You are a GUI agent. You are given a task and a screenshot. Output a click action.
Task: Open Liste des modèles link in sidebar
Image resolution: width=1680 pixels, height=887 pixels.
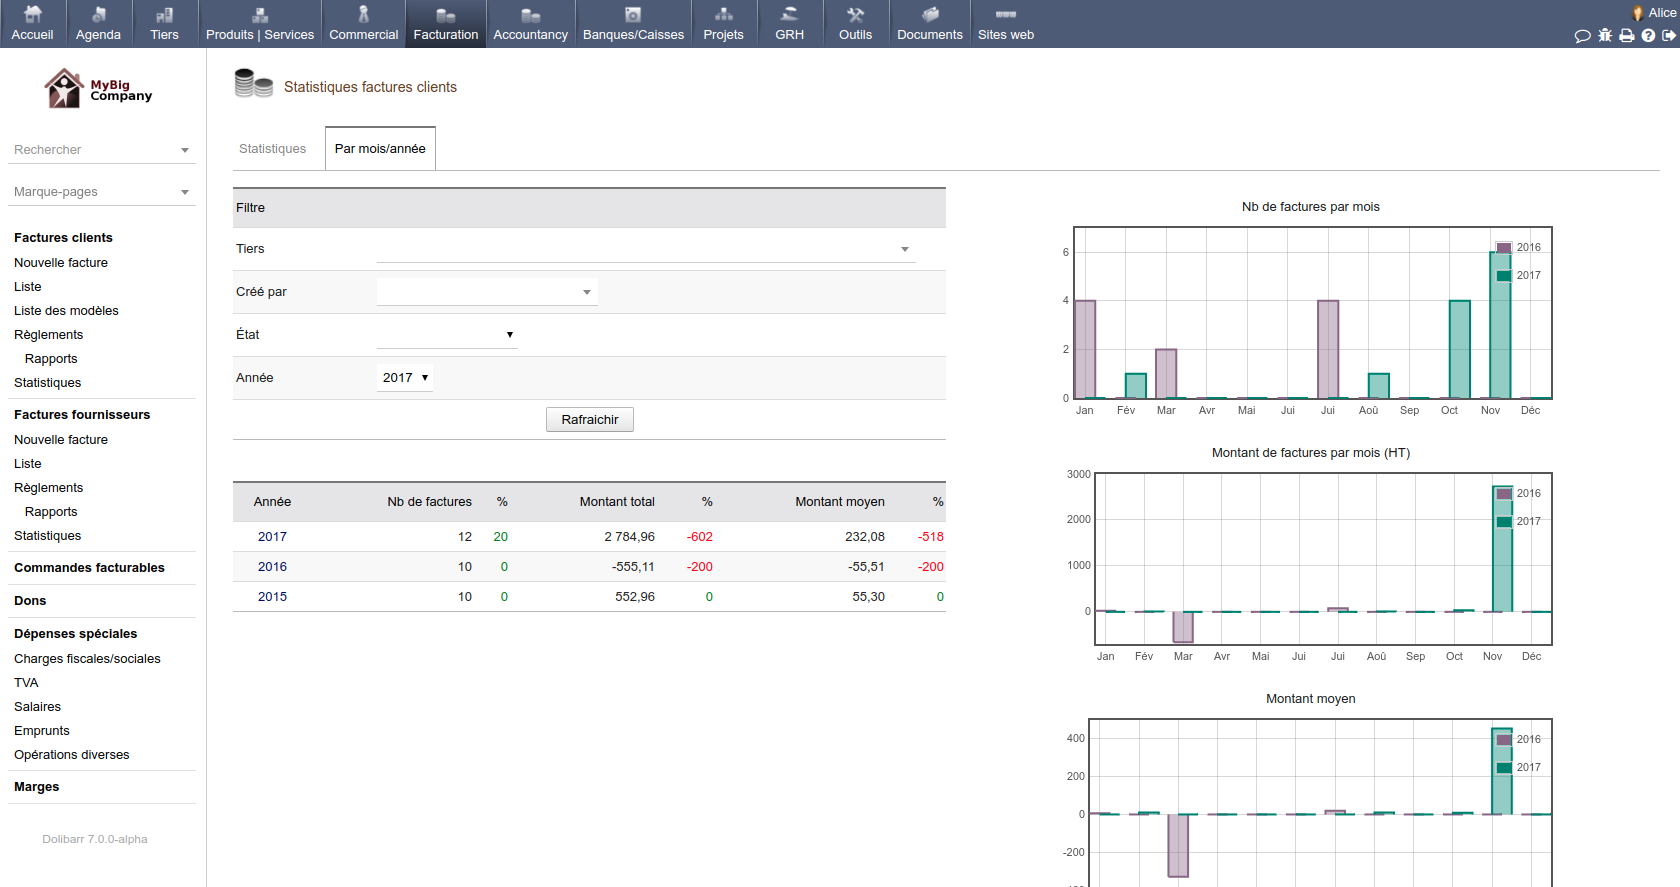pos(66,311)
